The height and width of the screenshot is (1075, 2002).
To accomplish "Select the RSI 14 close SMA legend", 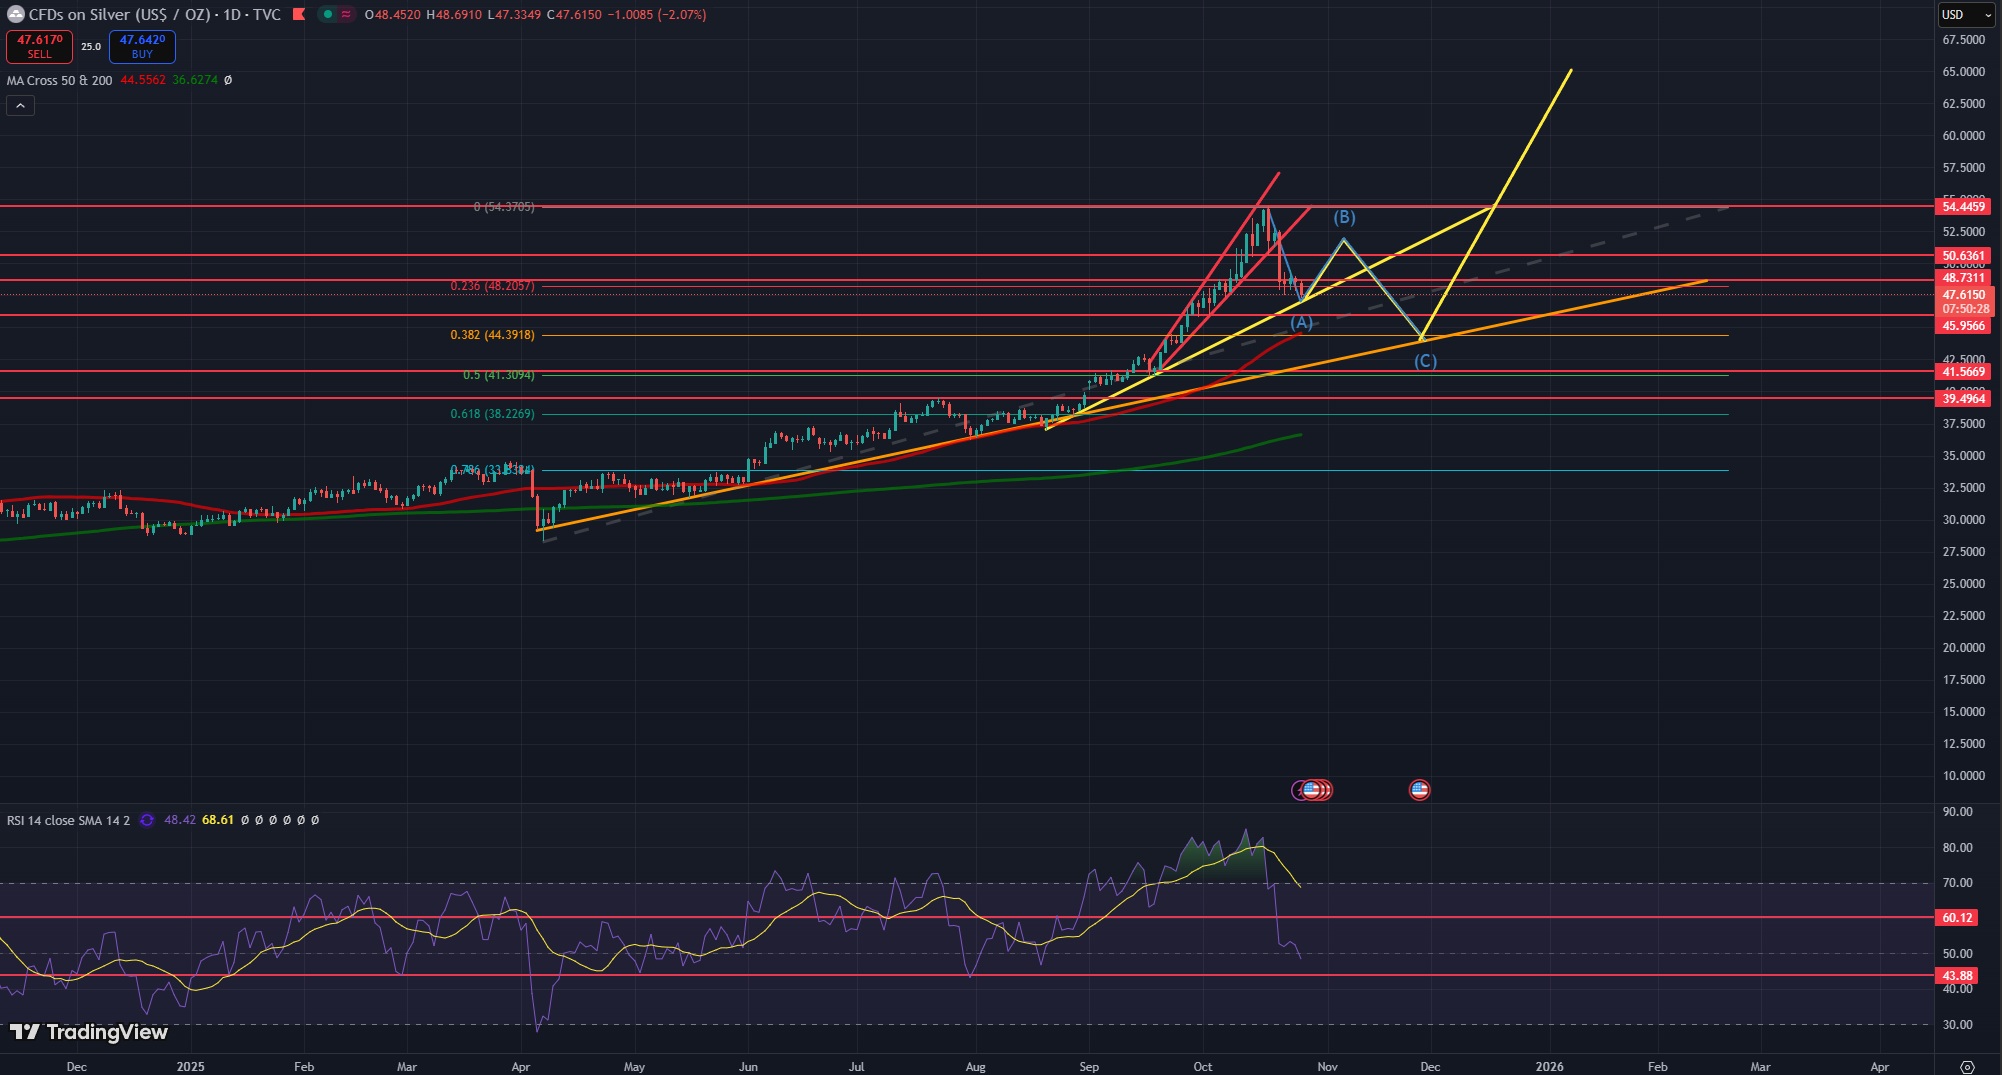I will pyautogui.click(x=68, y=820).
